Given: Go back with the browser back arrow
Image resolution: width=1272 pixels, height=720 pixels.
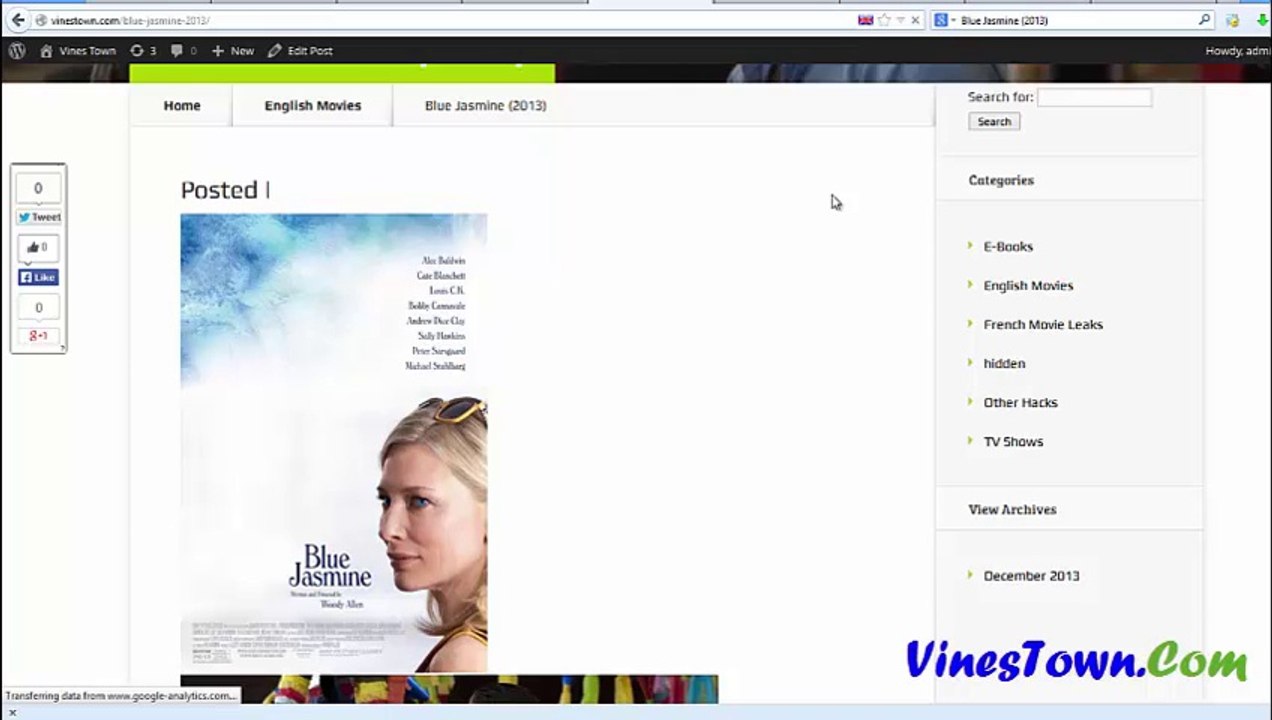Looking at the screenshot, I should [17, 20].
